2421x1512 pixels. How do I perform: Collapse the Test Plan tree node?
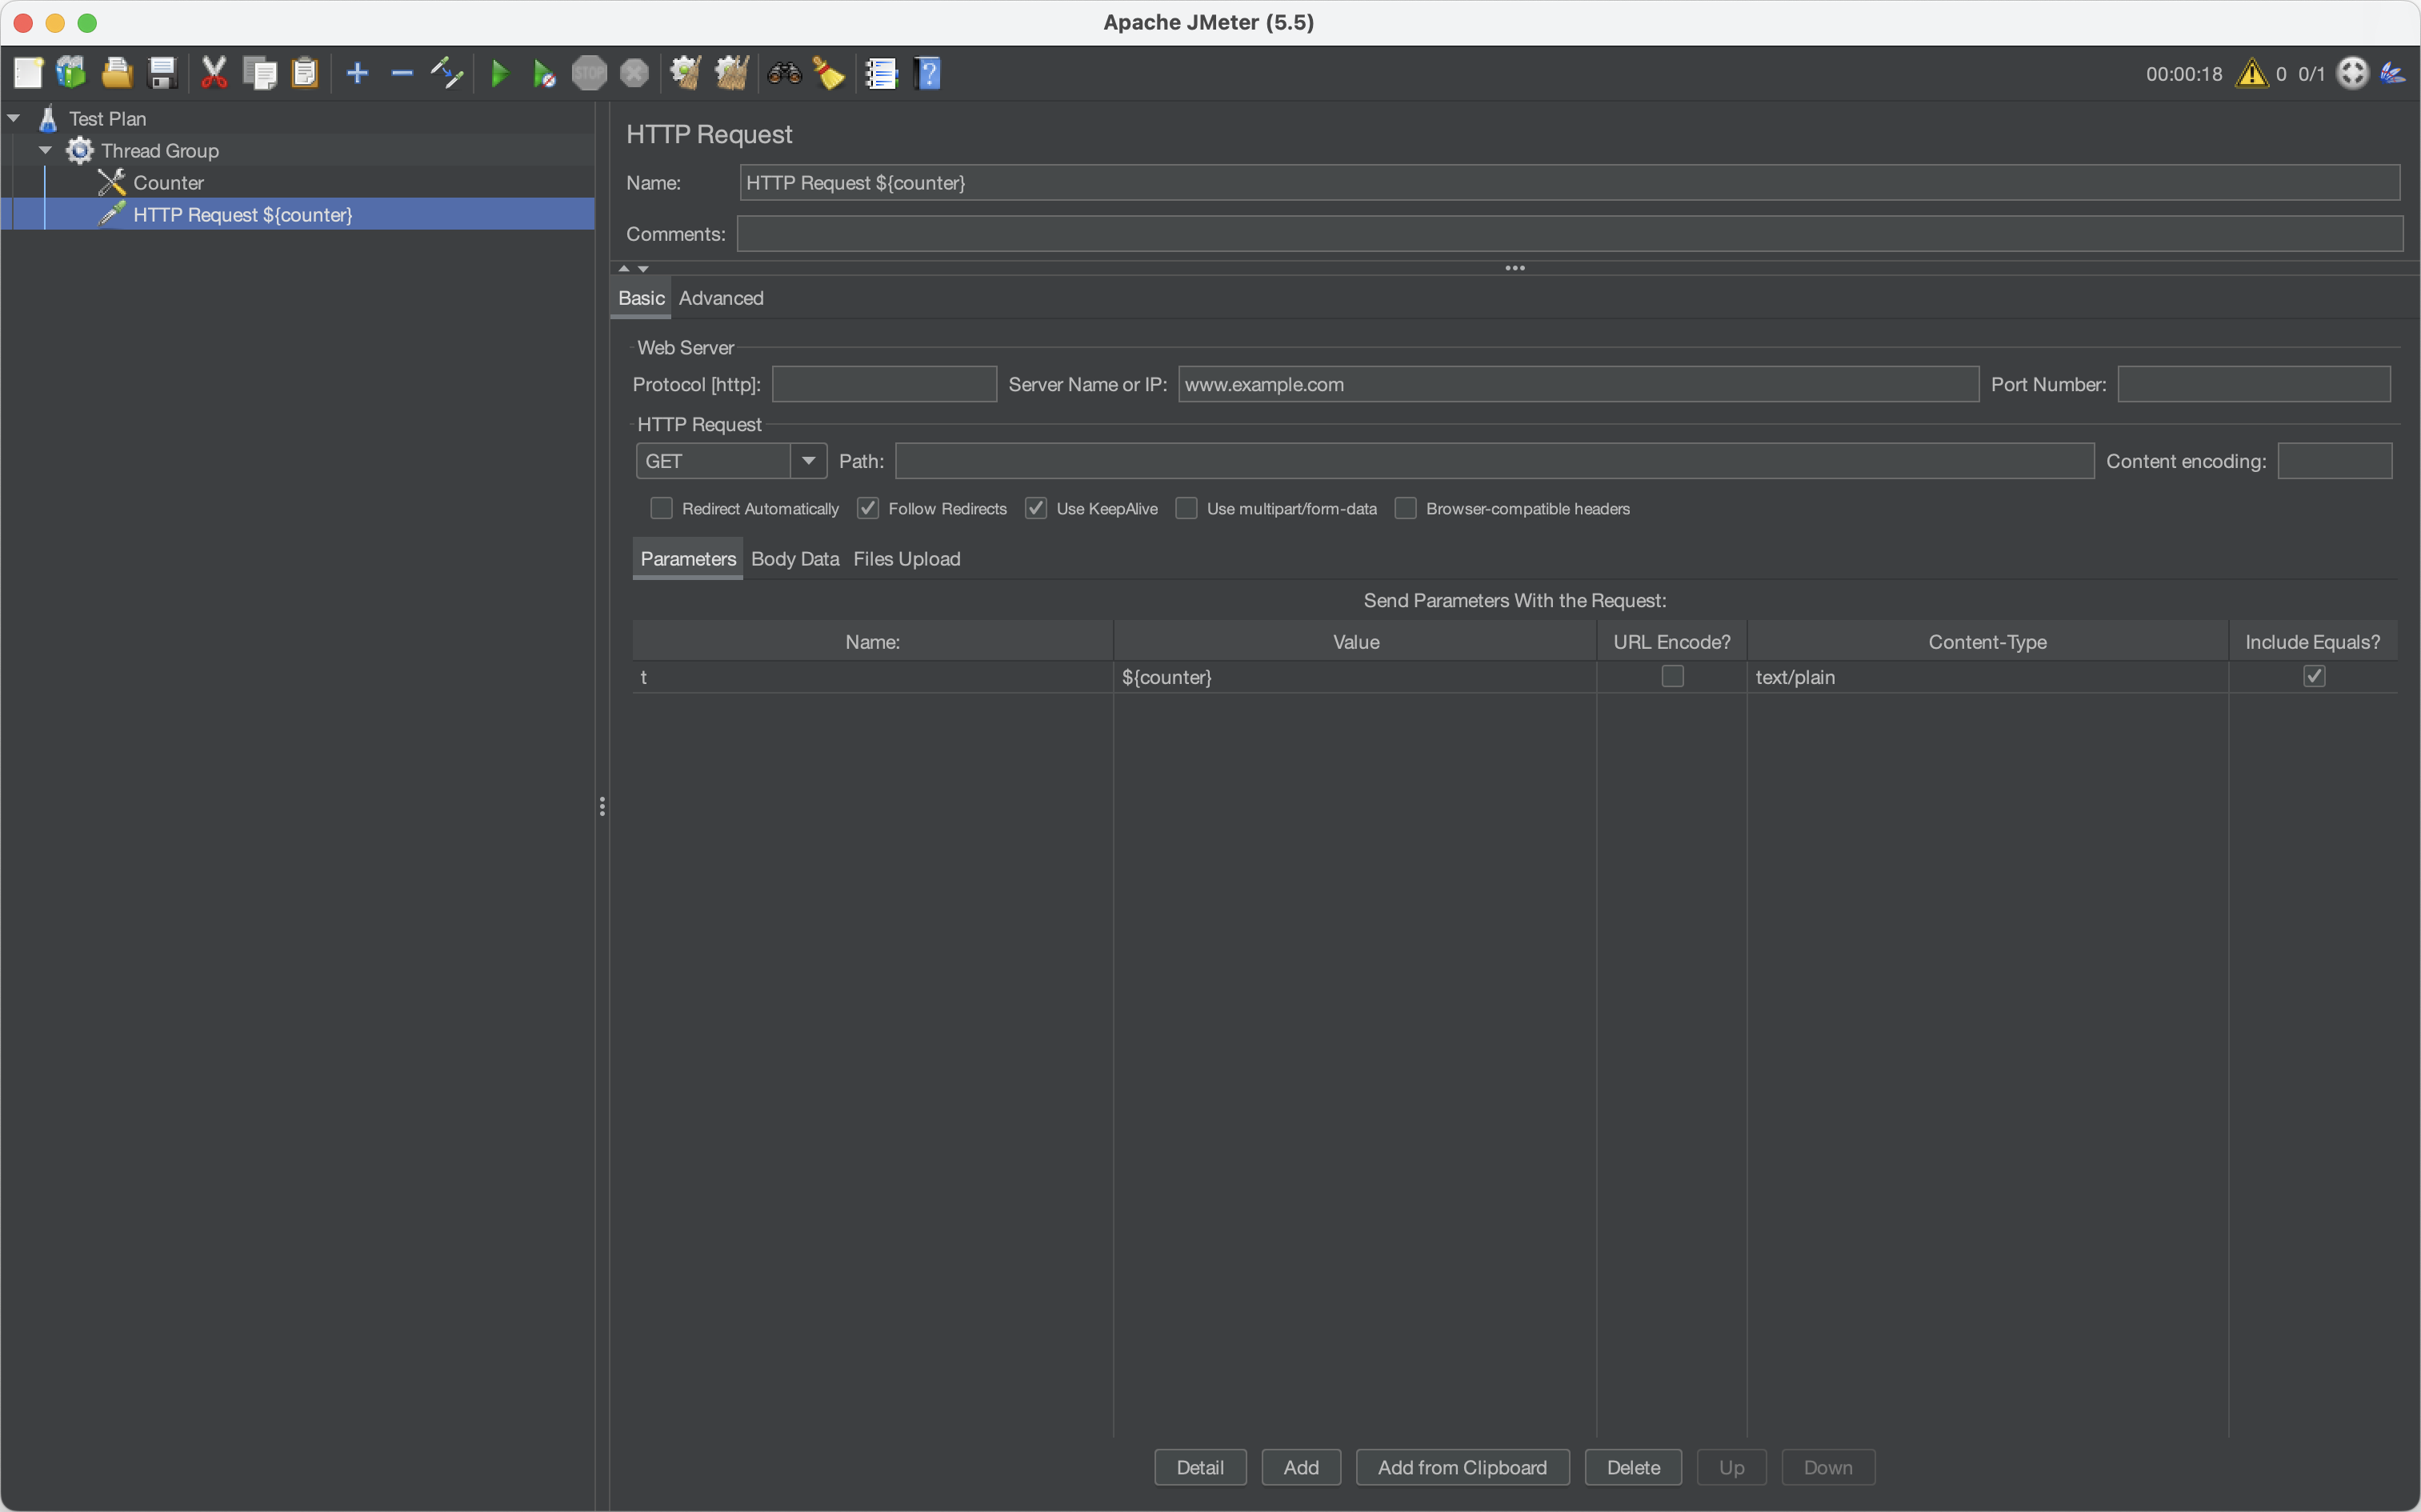pos(14,118)
